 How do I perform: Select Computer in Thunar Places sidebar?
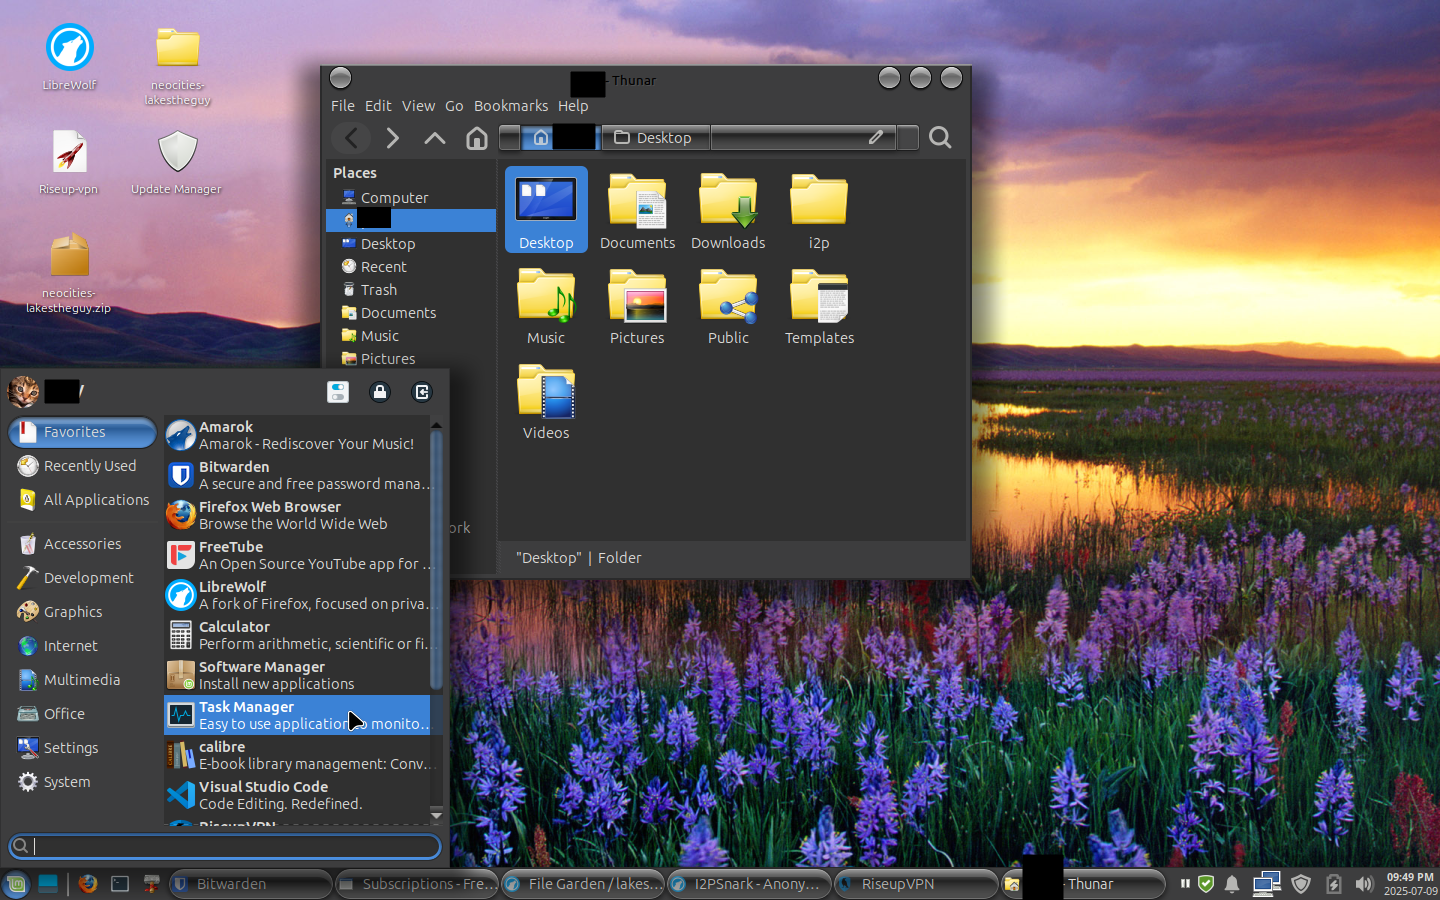[x=411, y=198]
